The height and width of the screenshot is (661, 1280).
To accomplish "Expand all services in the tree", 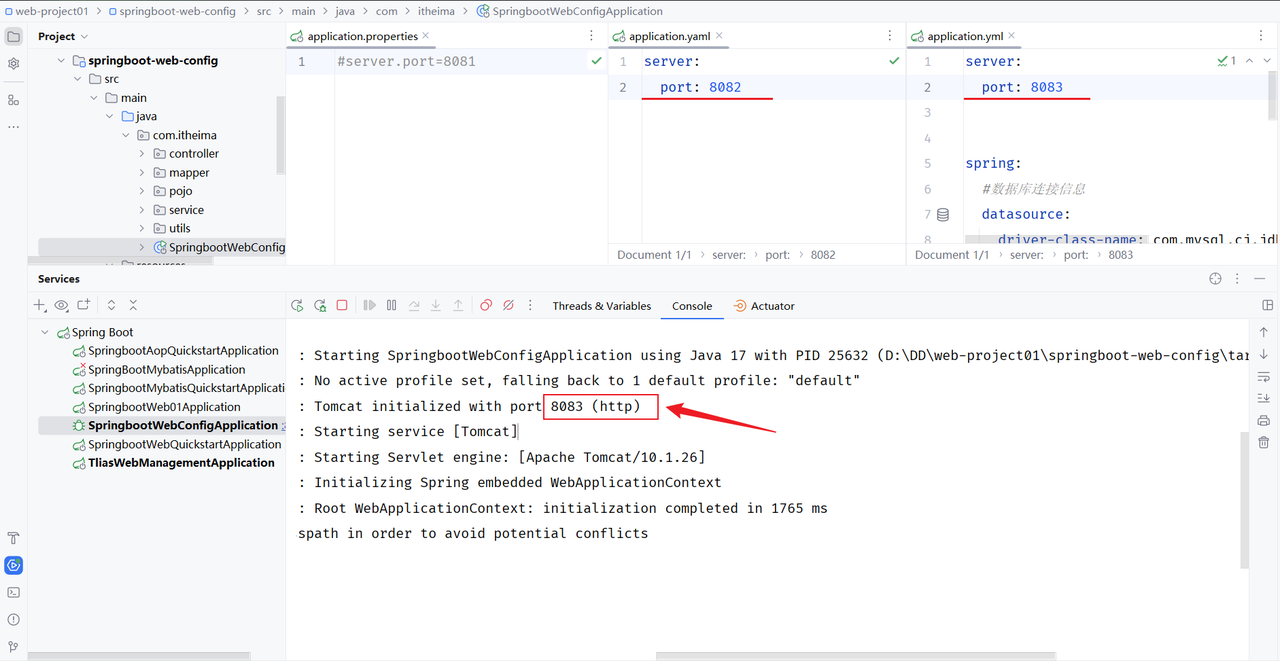I will tap(111, 305).
